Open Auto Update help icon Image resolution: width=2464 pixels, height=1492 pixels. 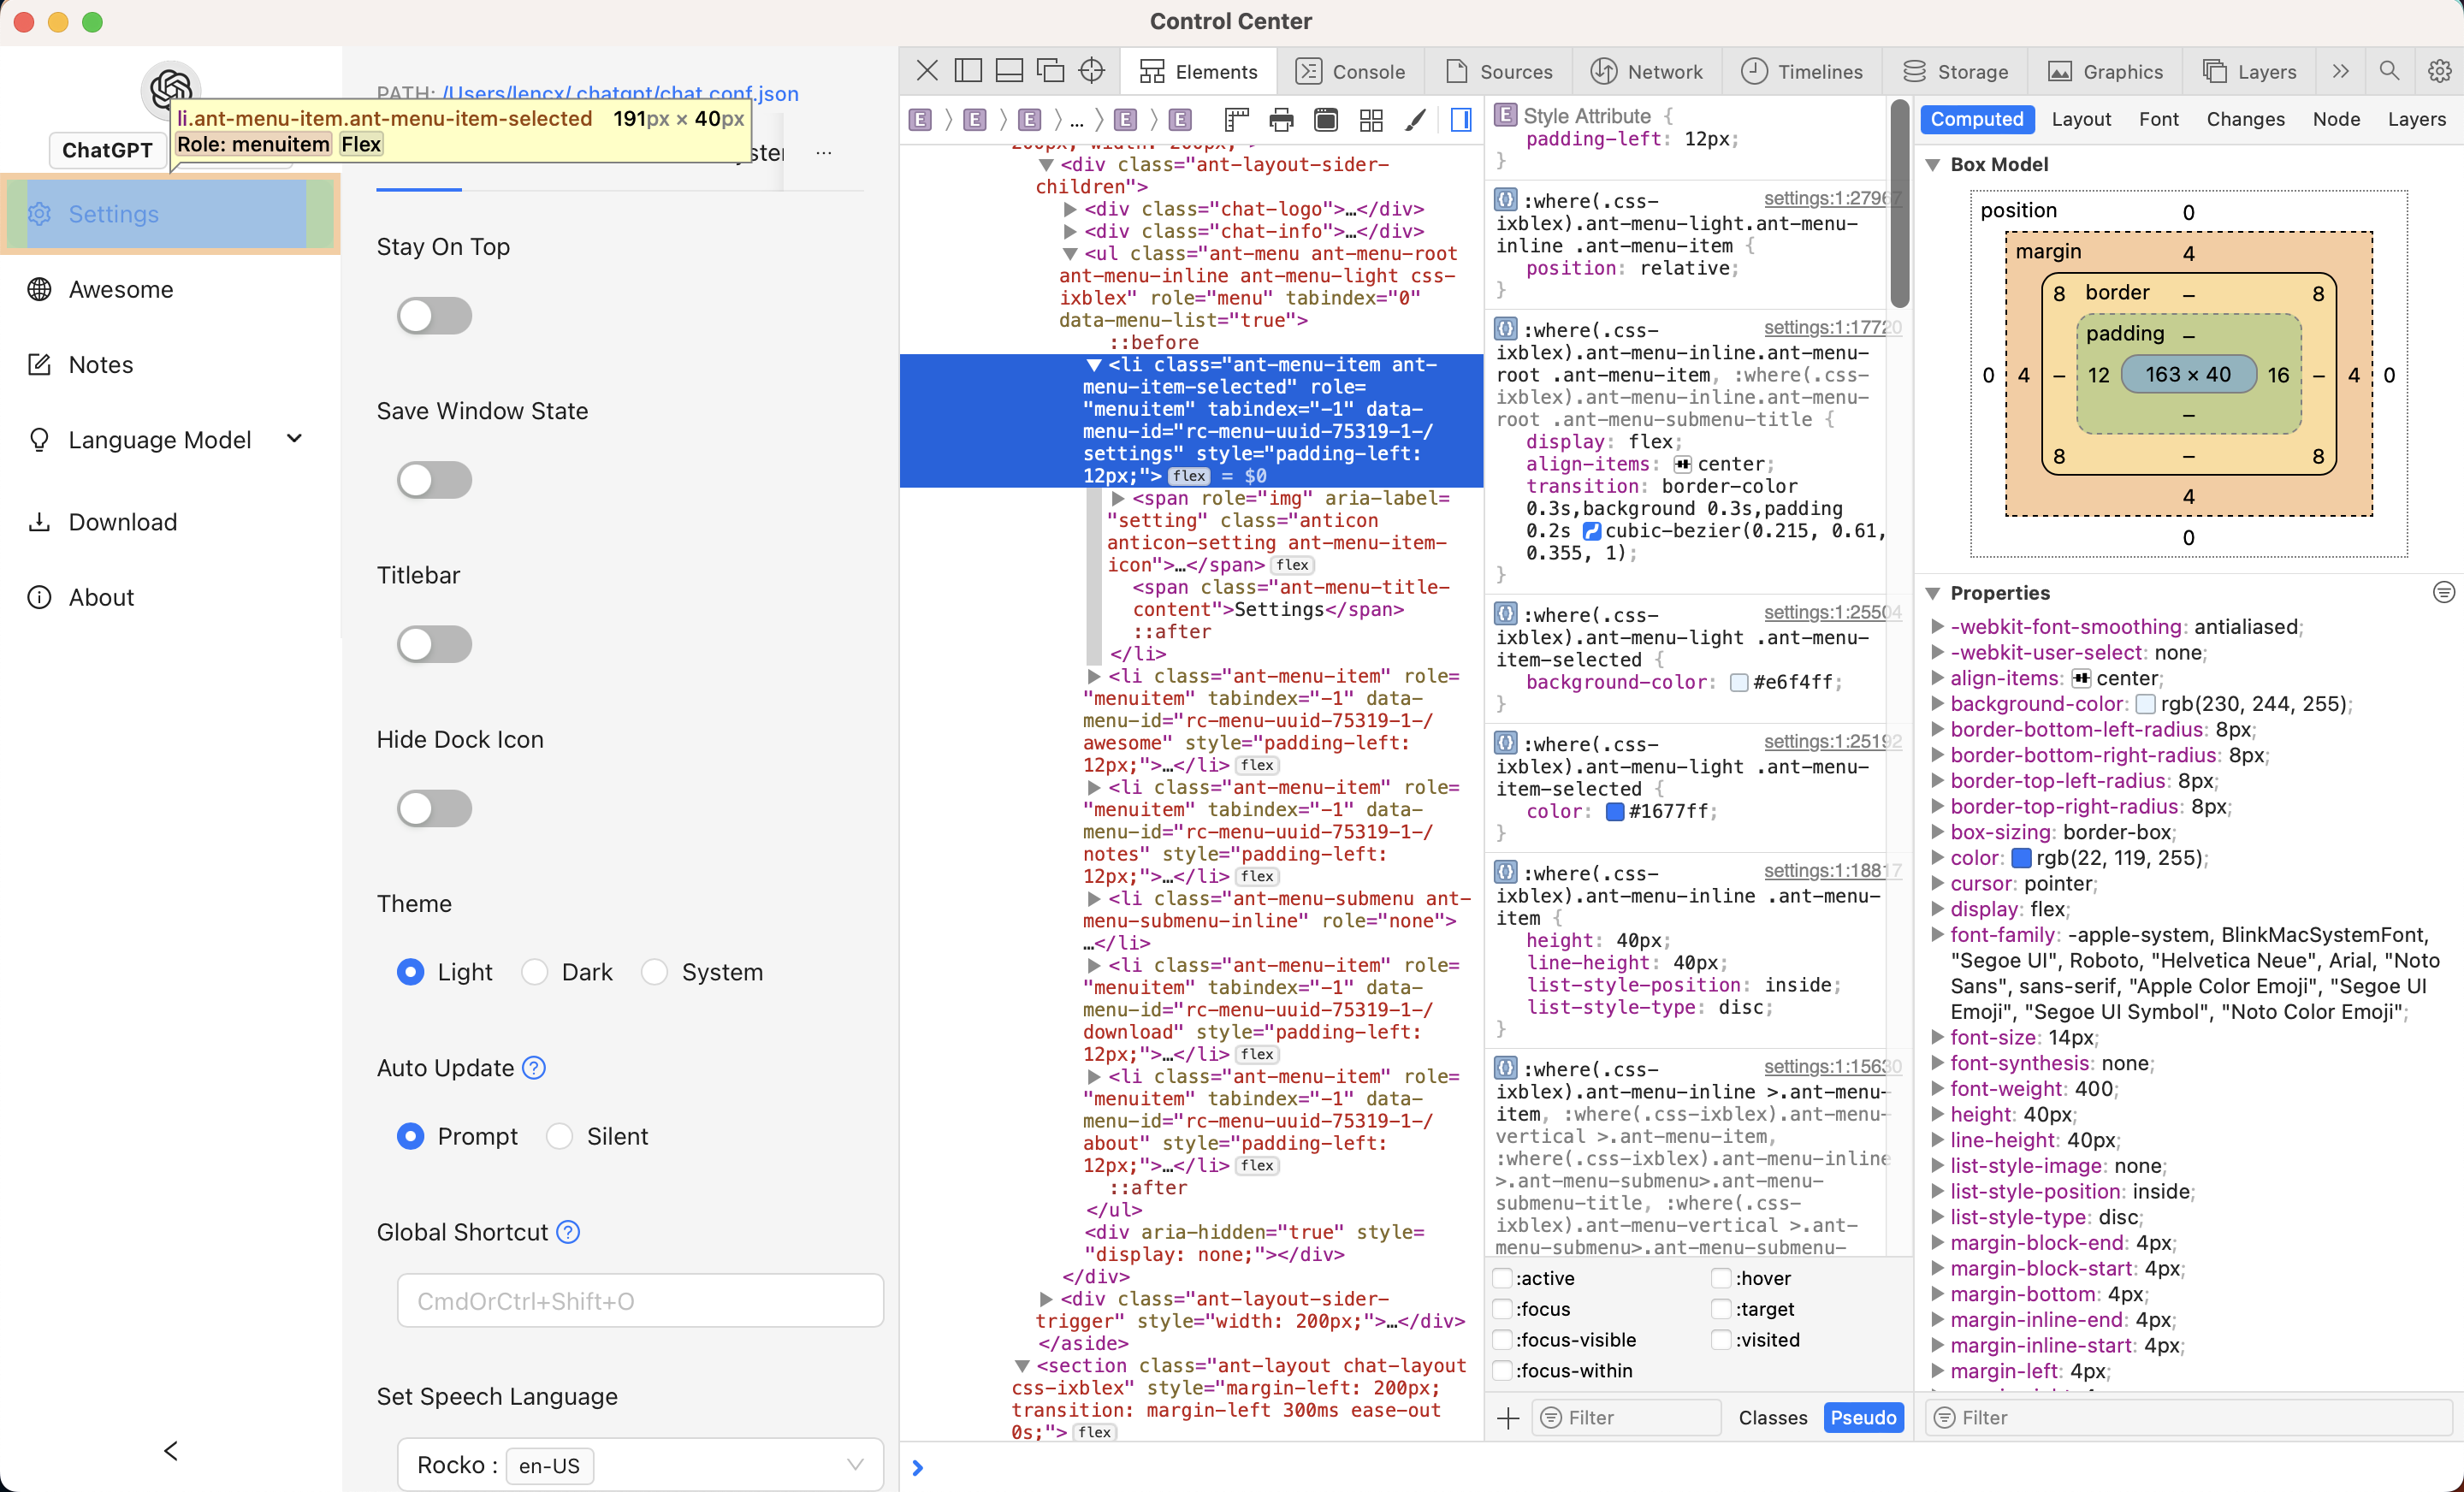coord(534,1068)
